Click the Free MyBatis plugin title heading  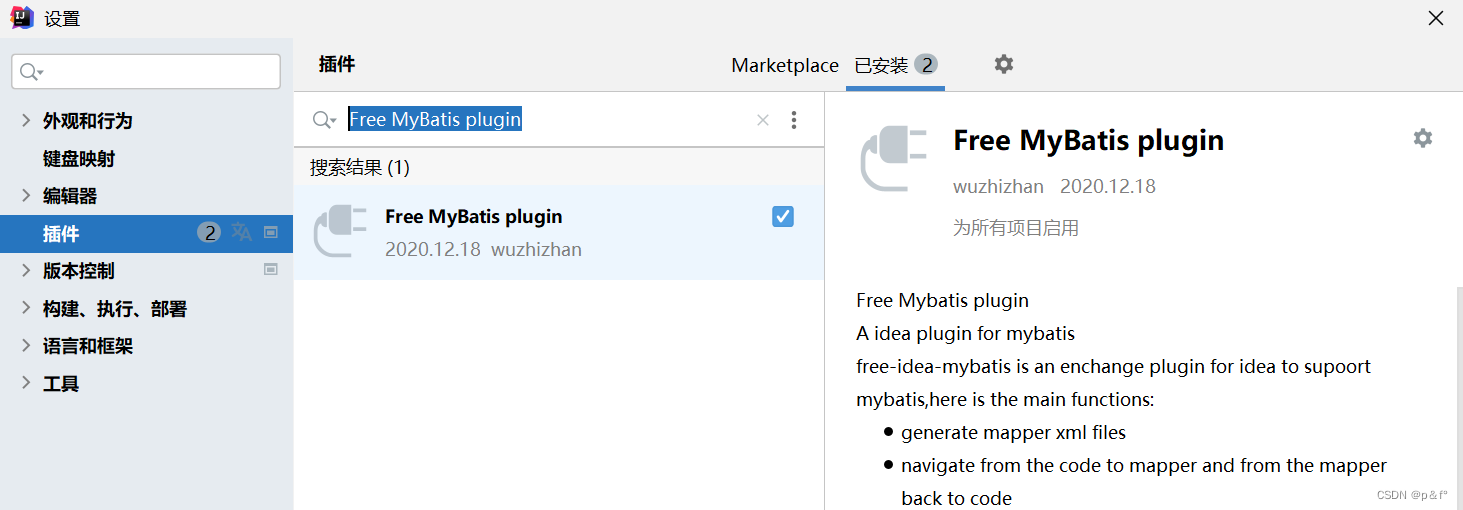pos(1089,140)
